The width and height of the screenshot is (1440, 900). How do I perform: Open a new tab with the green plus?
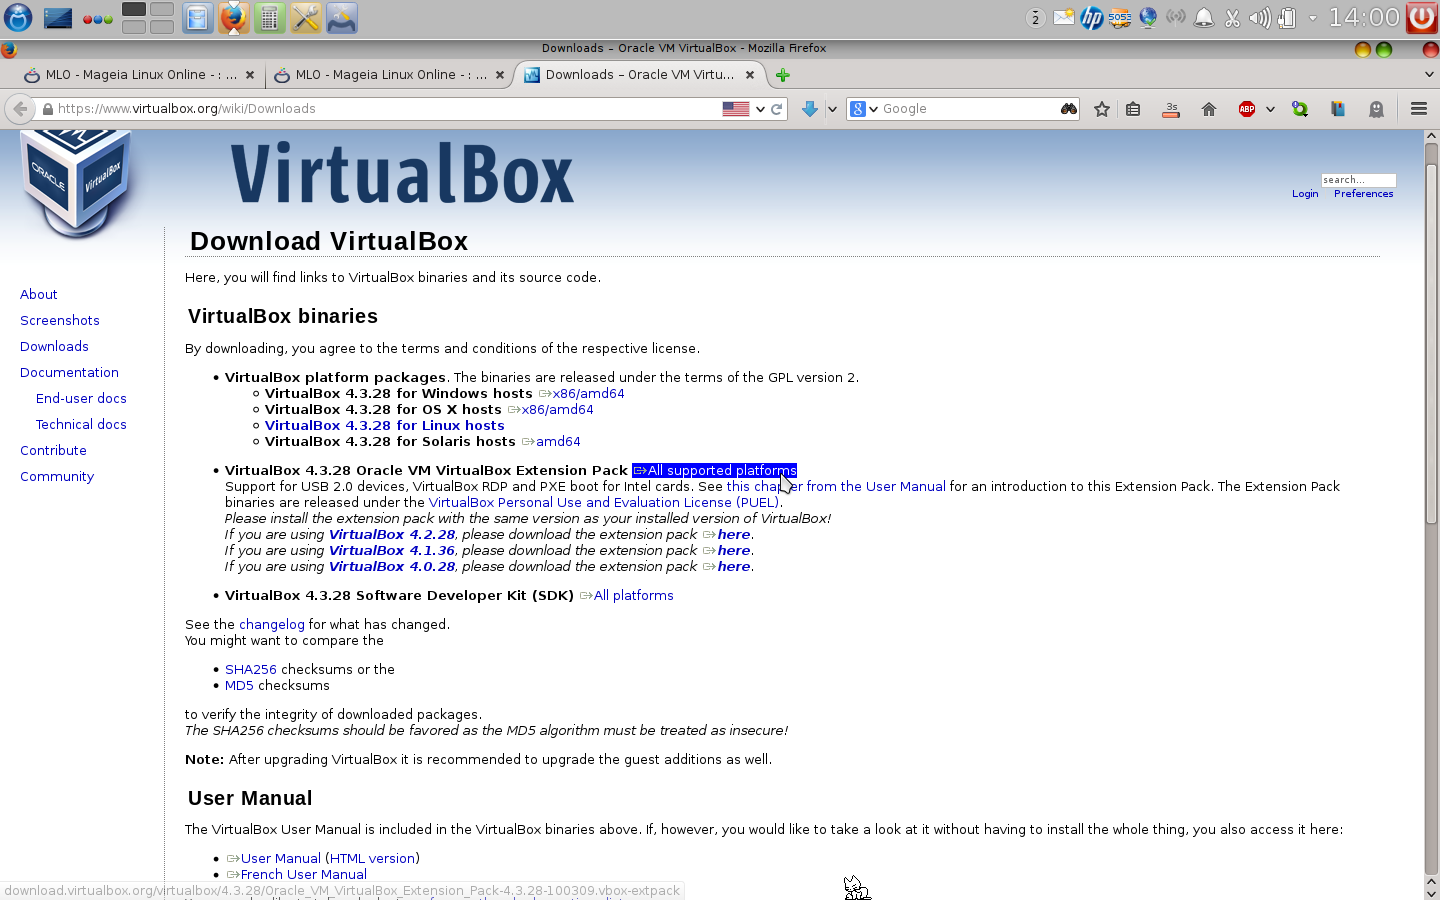pos(783,75)
